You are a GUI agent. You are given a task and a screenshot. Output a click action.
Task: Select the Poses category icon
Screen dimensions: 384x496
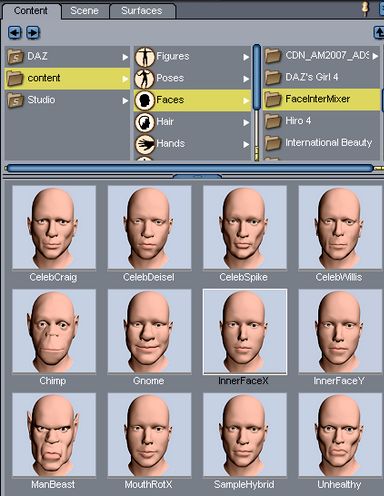click(144, 78)
